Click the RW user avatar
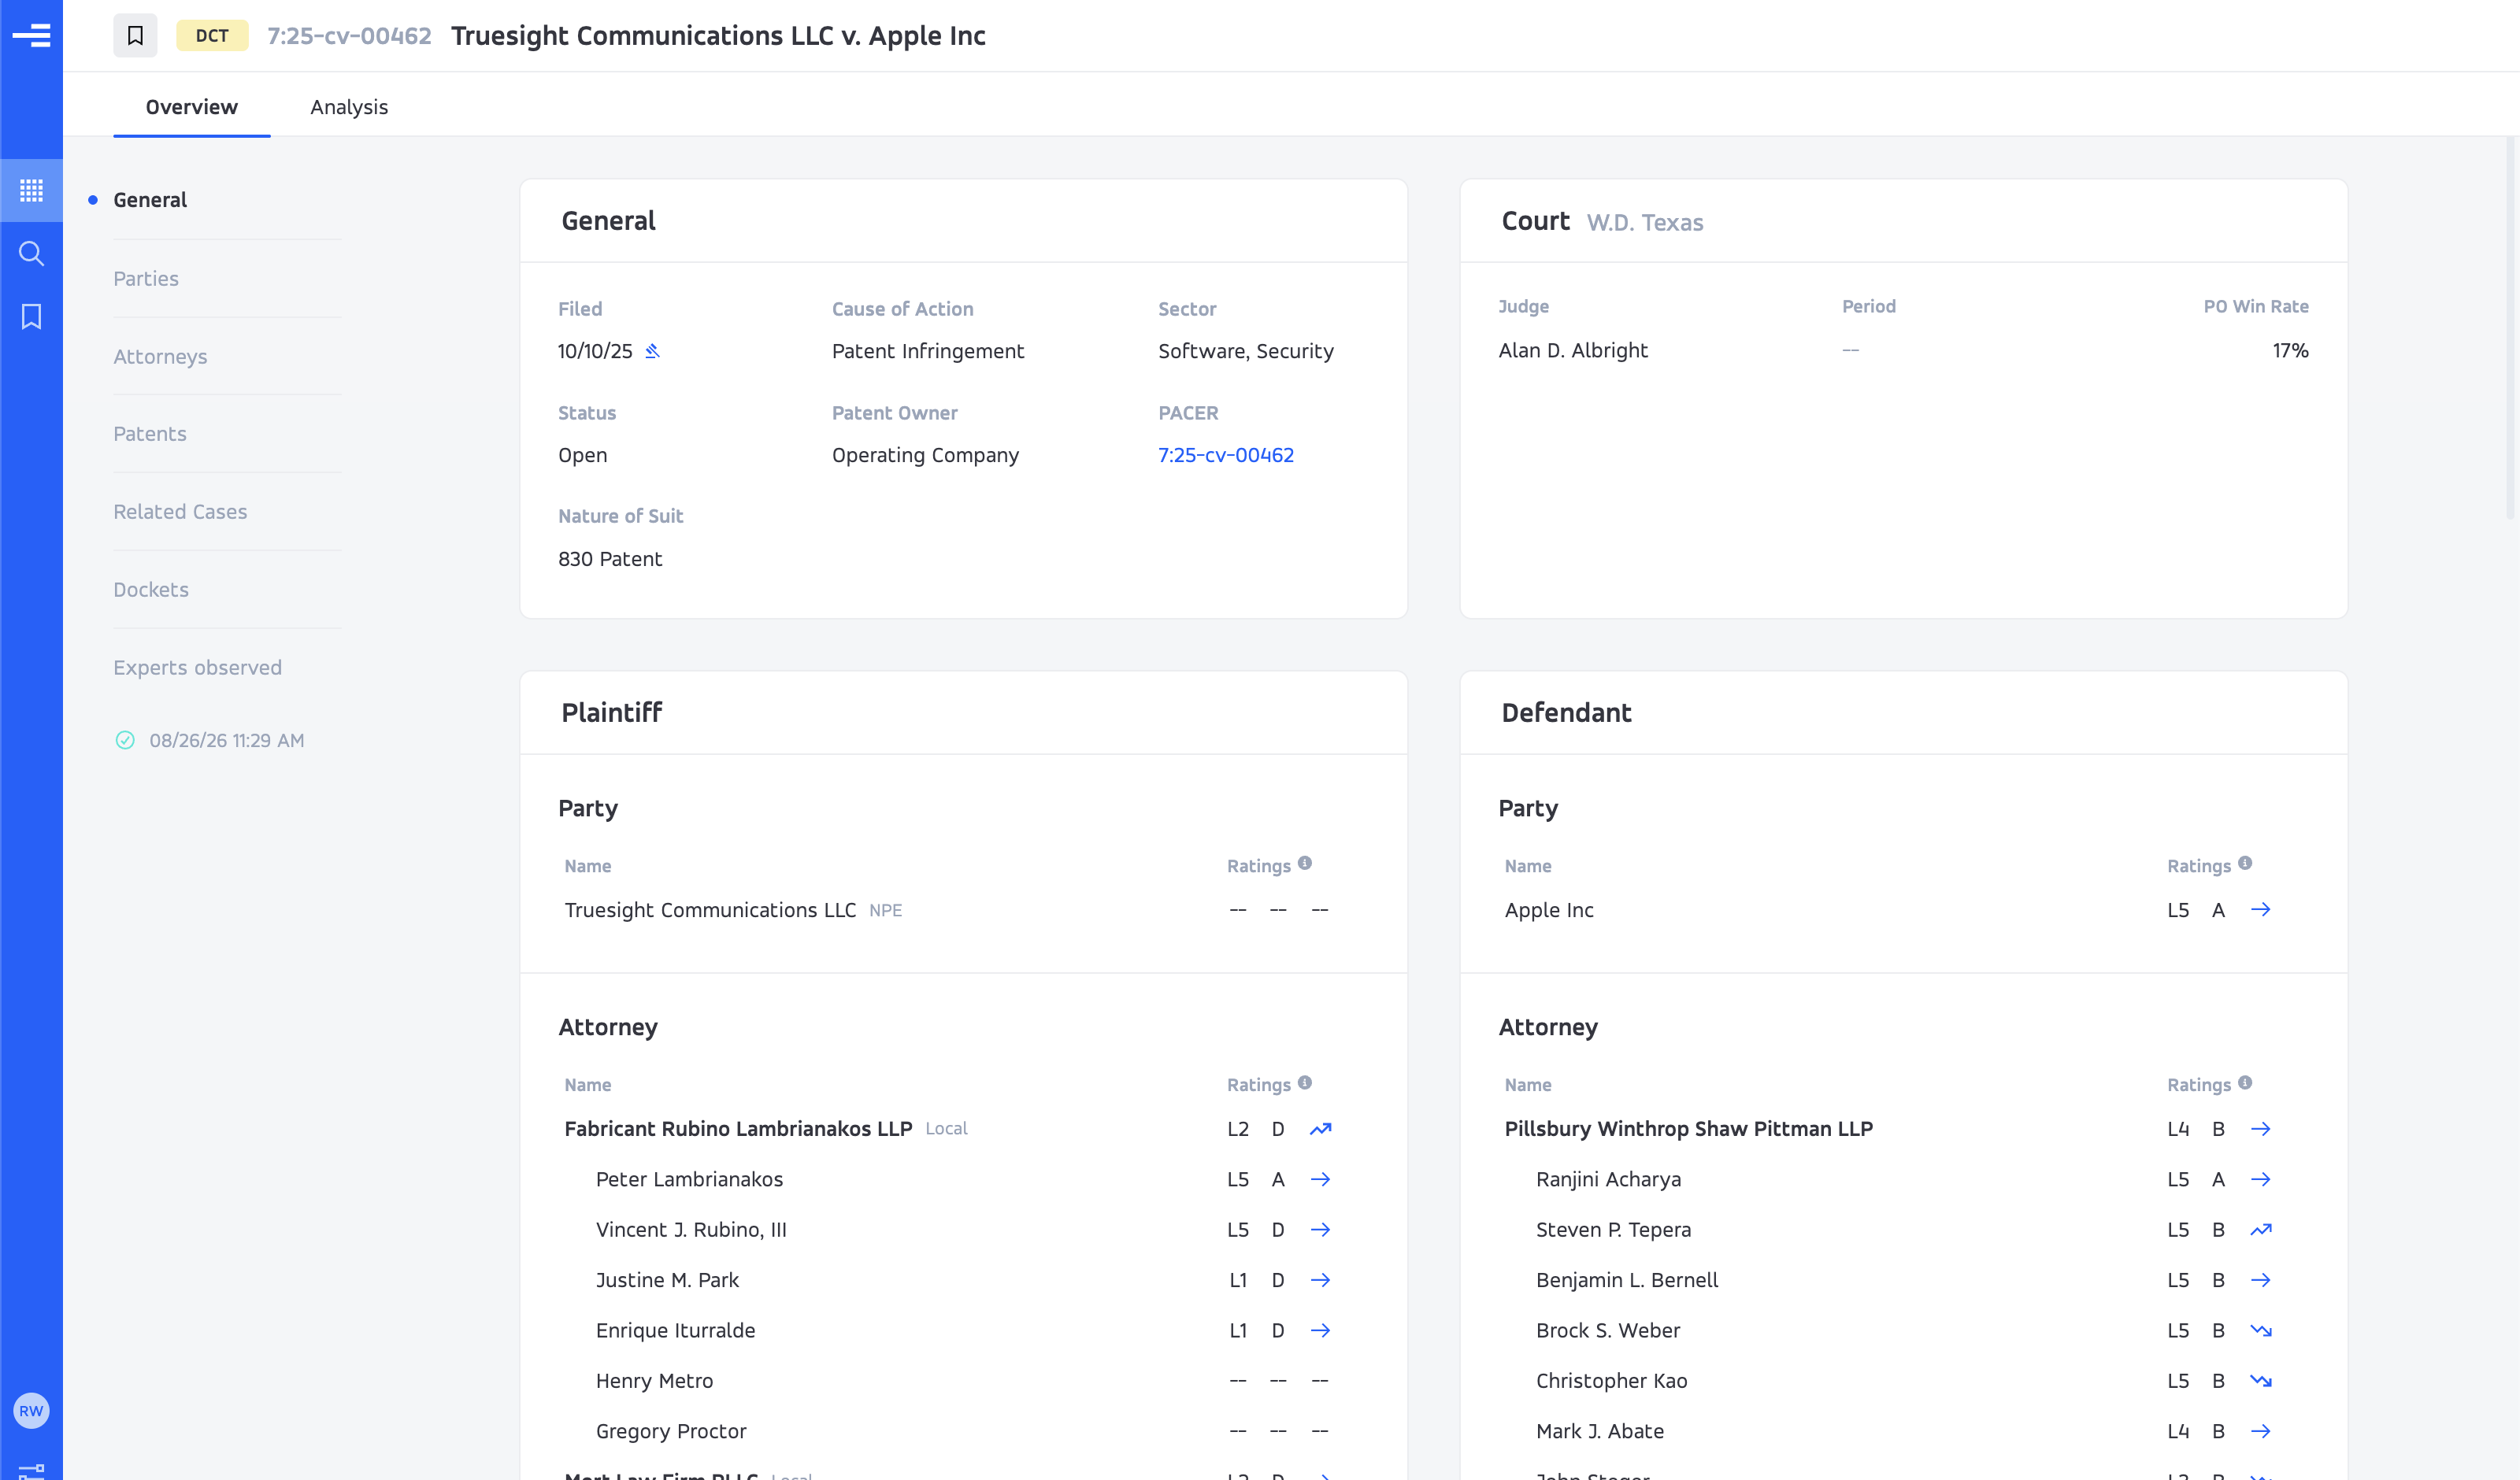Viewport: 2520px width, 1480px height. pyautogui.click(x=31, y=1411)
